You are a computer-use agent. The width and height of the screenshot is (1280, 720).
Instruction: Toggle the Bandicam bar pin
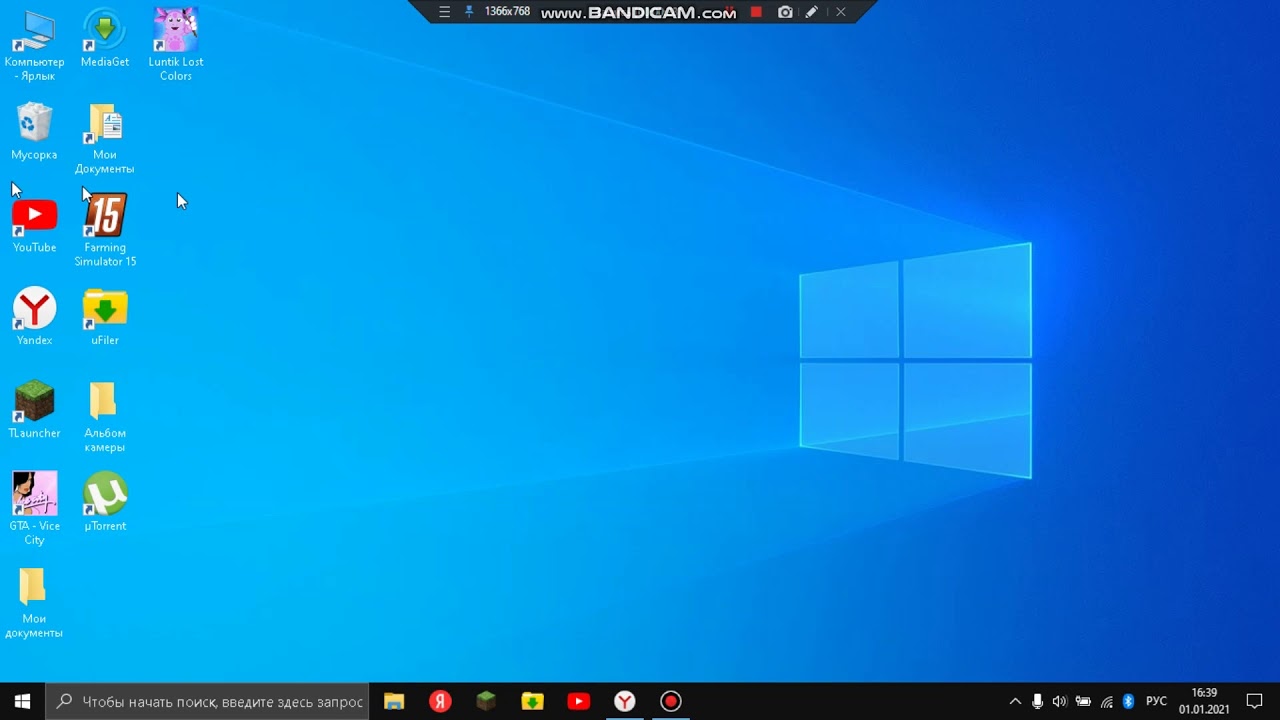coord(469,12)
